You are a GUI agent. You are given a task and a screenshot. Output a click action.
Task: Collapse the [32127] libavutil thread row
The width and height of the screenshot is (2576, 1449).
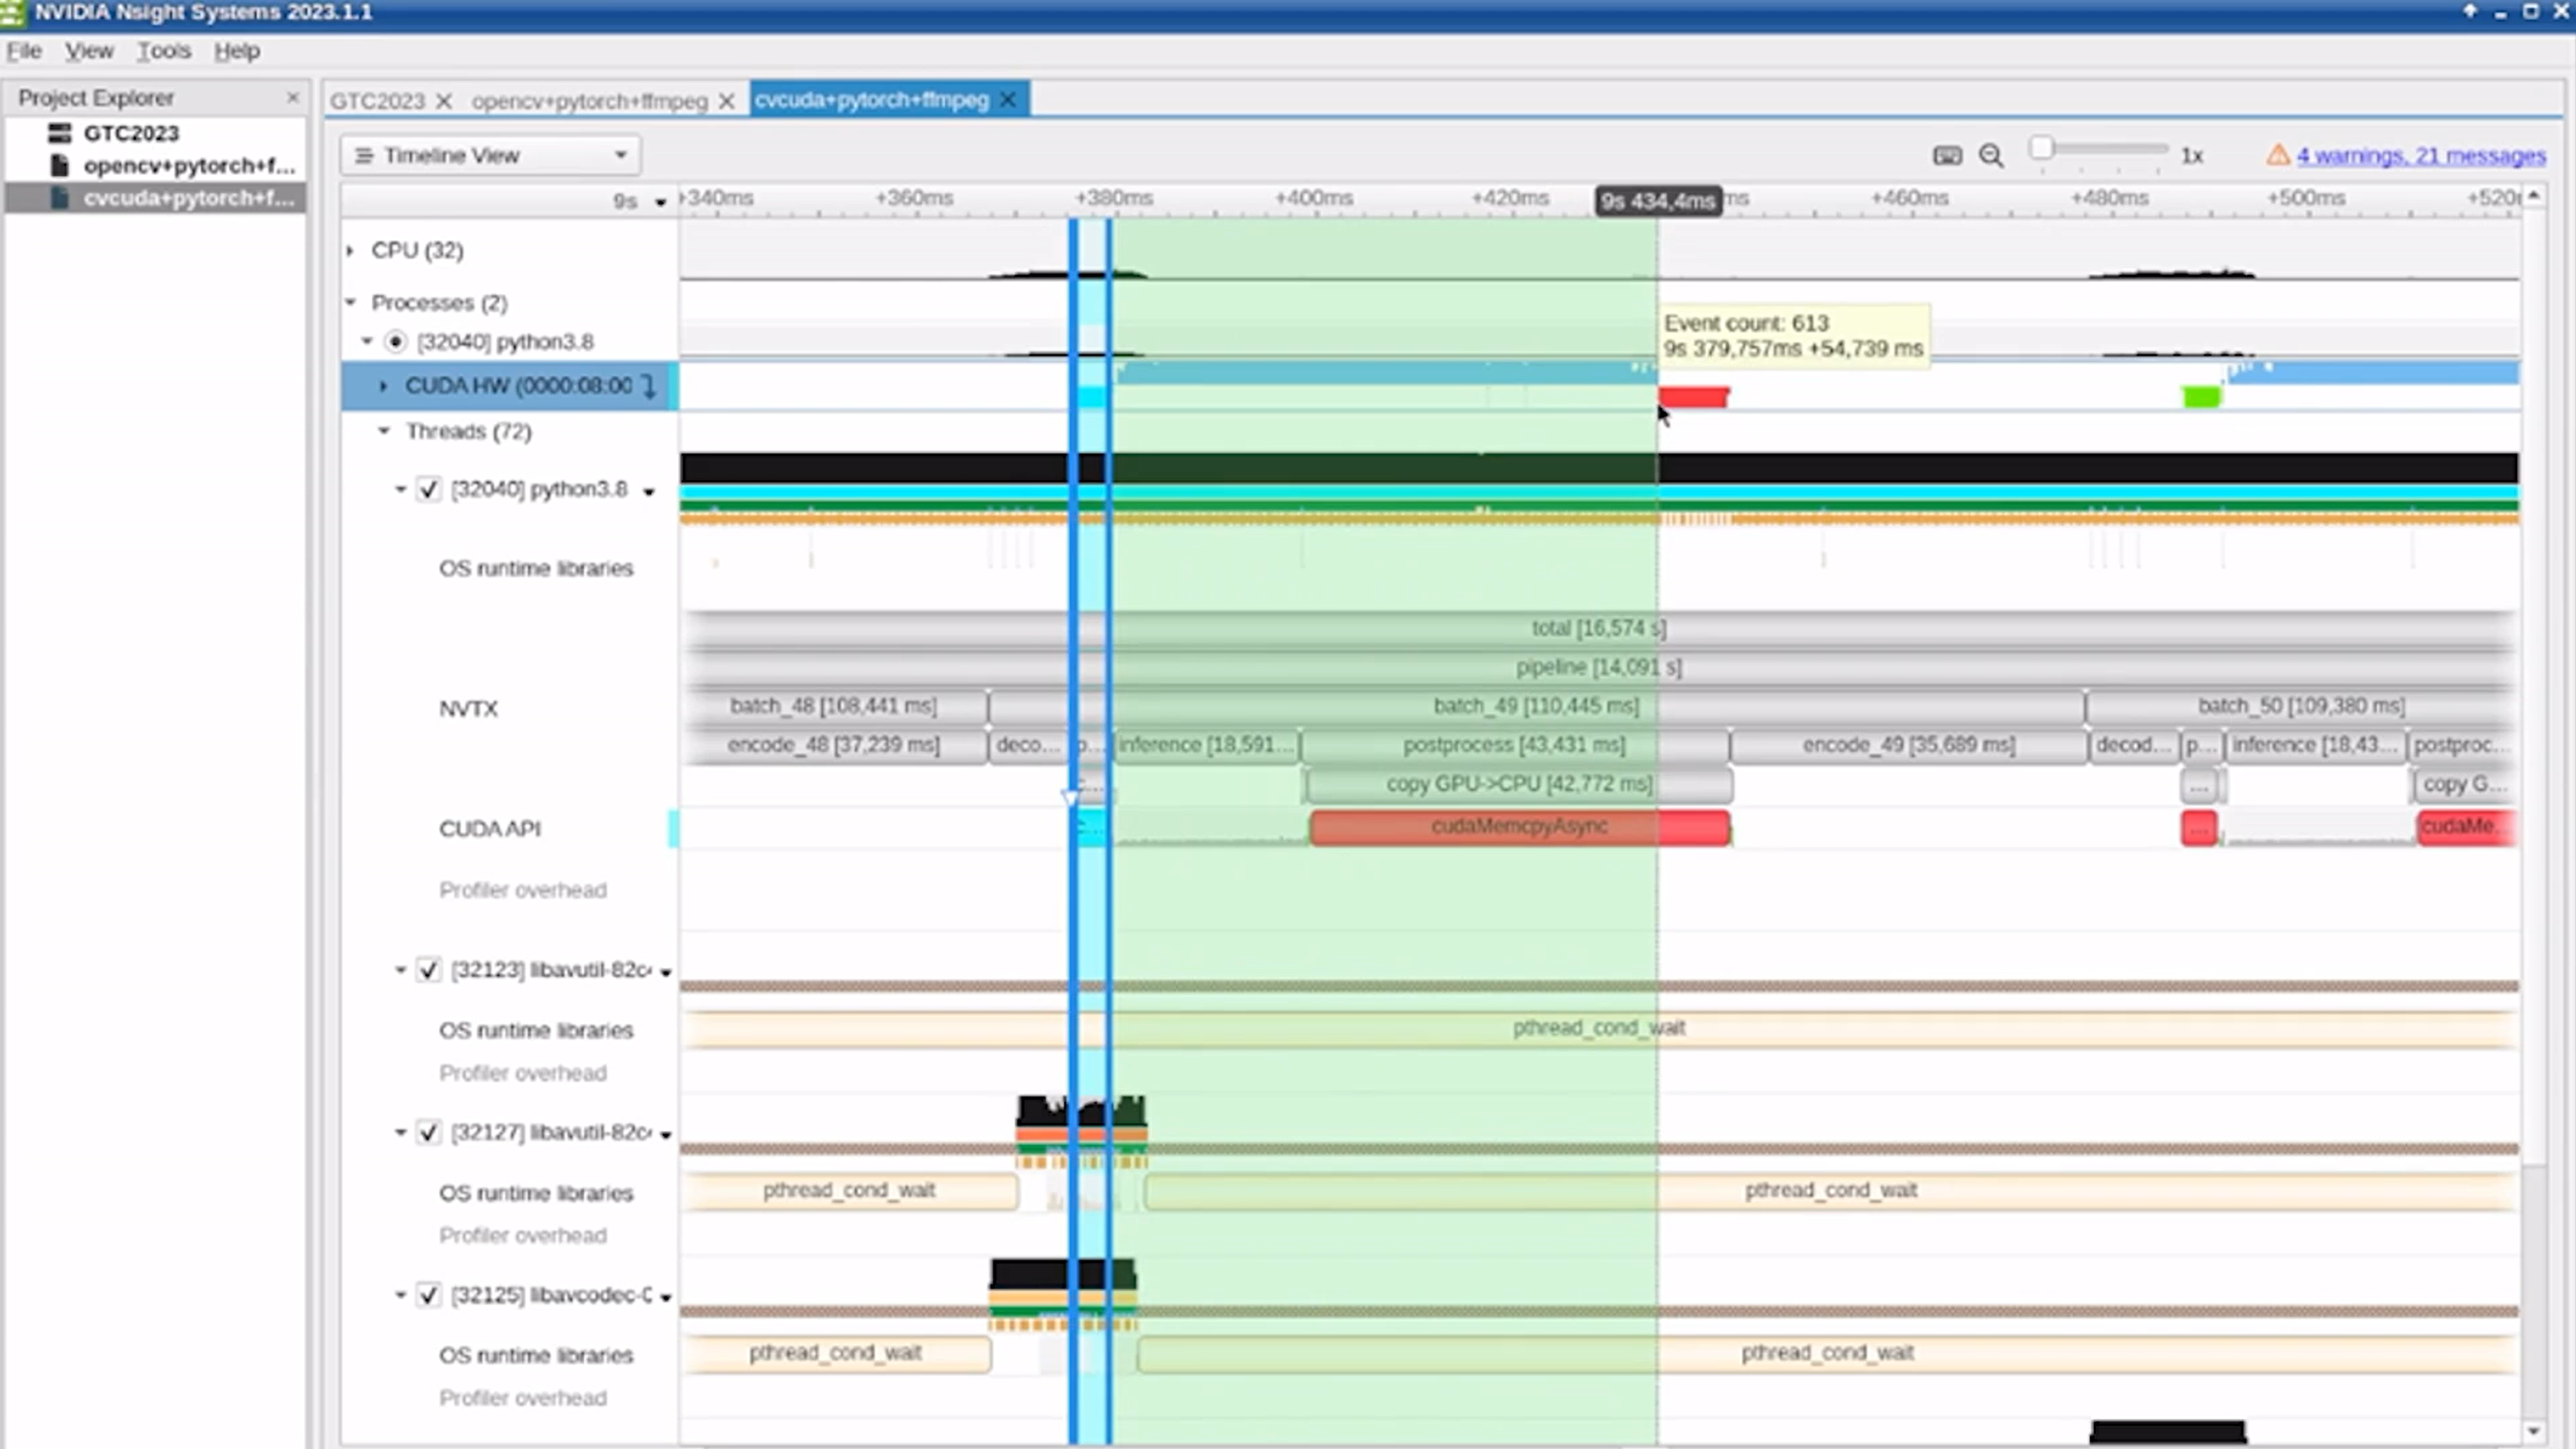coord(401,1132)
